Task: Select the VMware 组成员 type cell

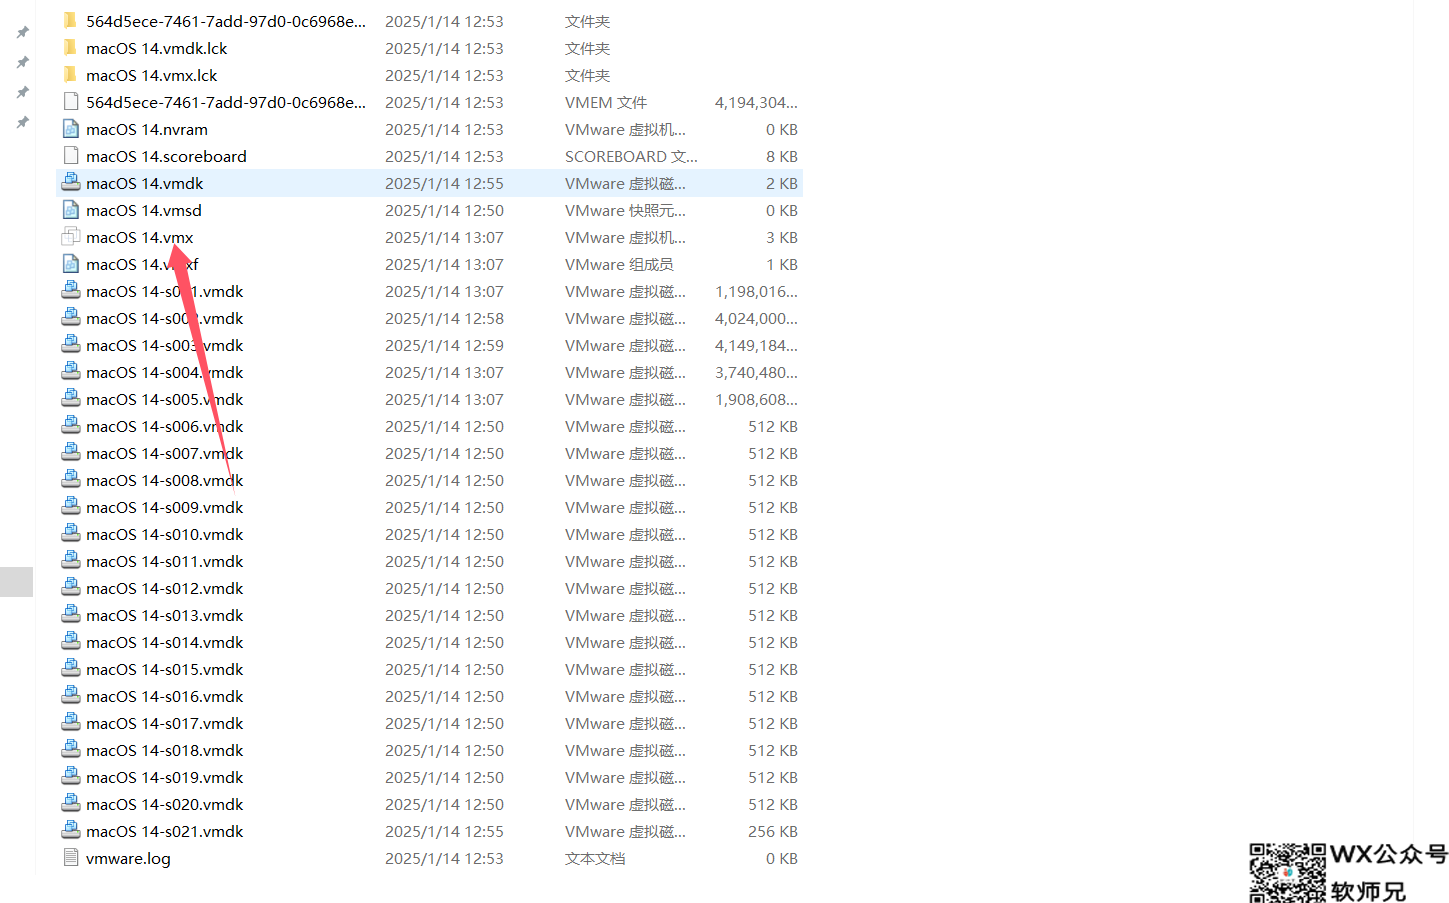Action: (619, 264)
